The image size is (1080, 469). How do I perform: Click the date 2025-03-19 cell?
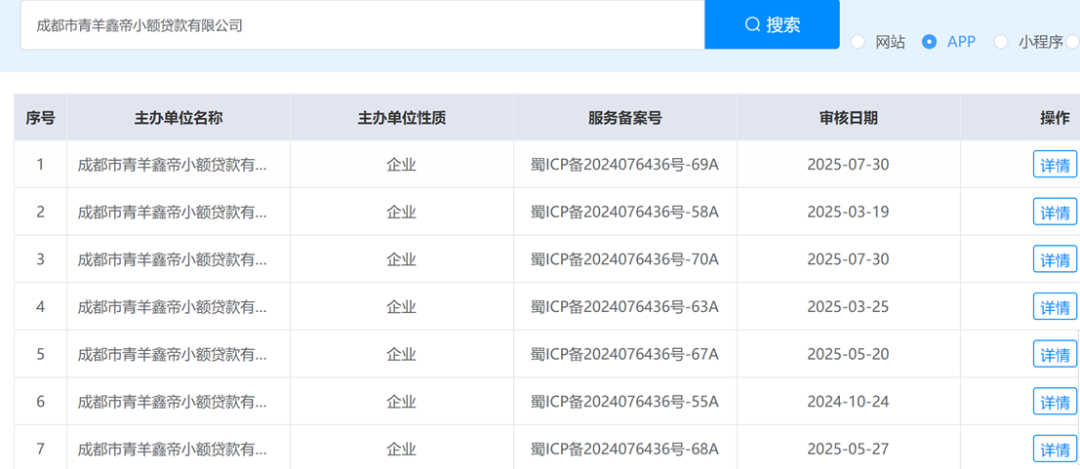tap(848, 211)
